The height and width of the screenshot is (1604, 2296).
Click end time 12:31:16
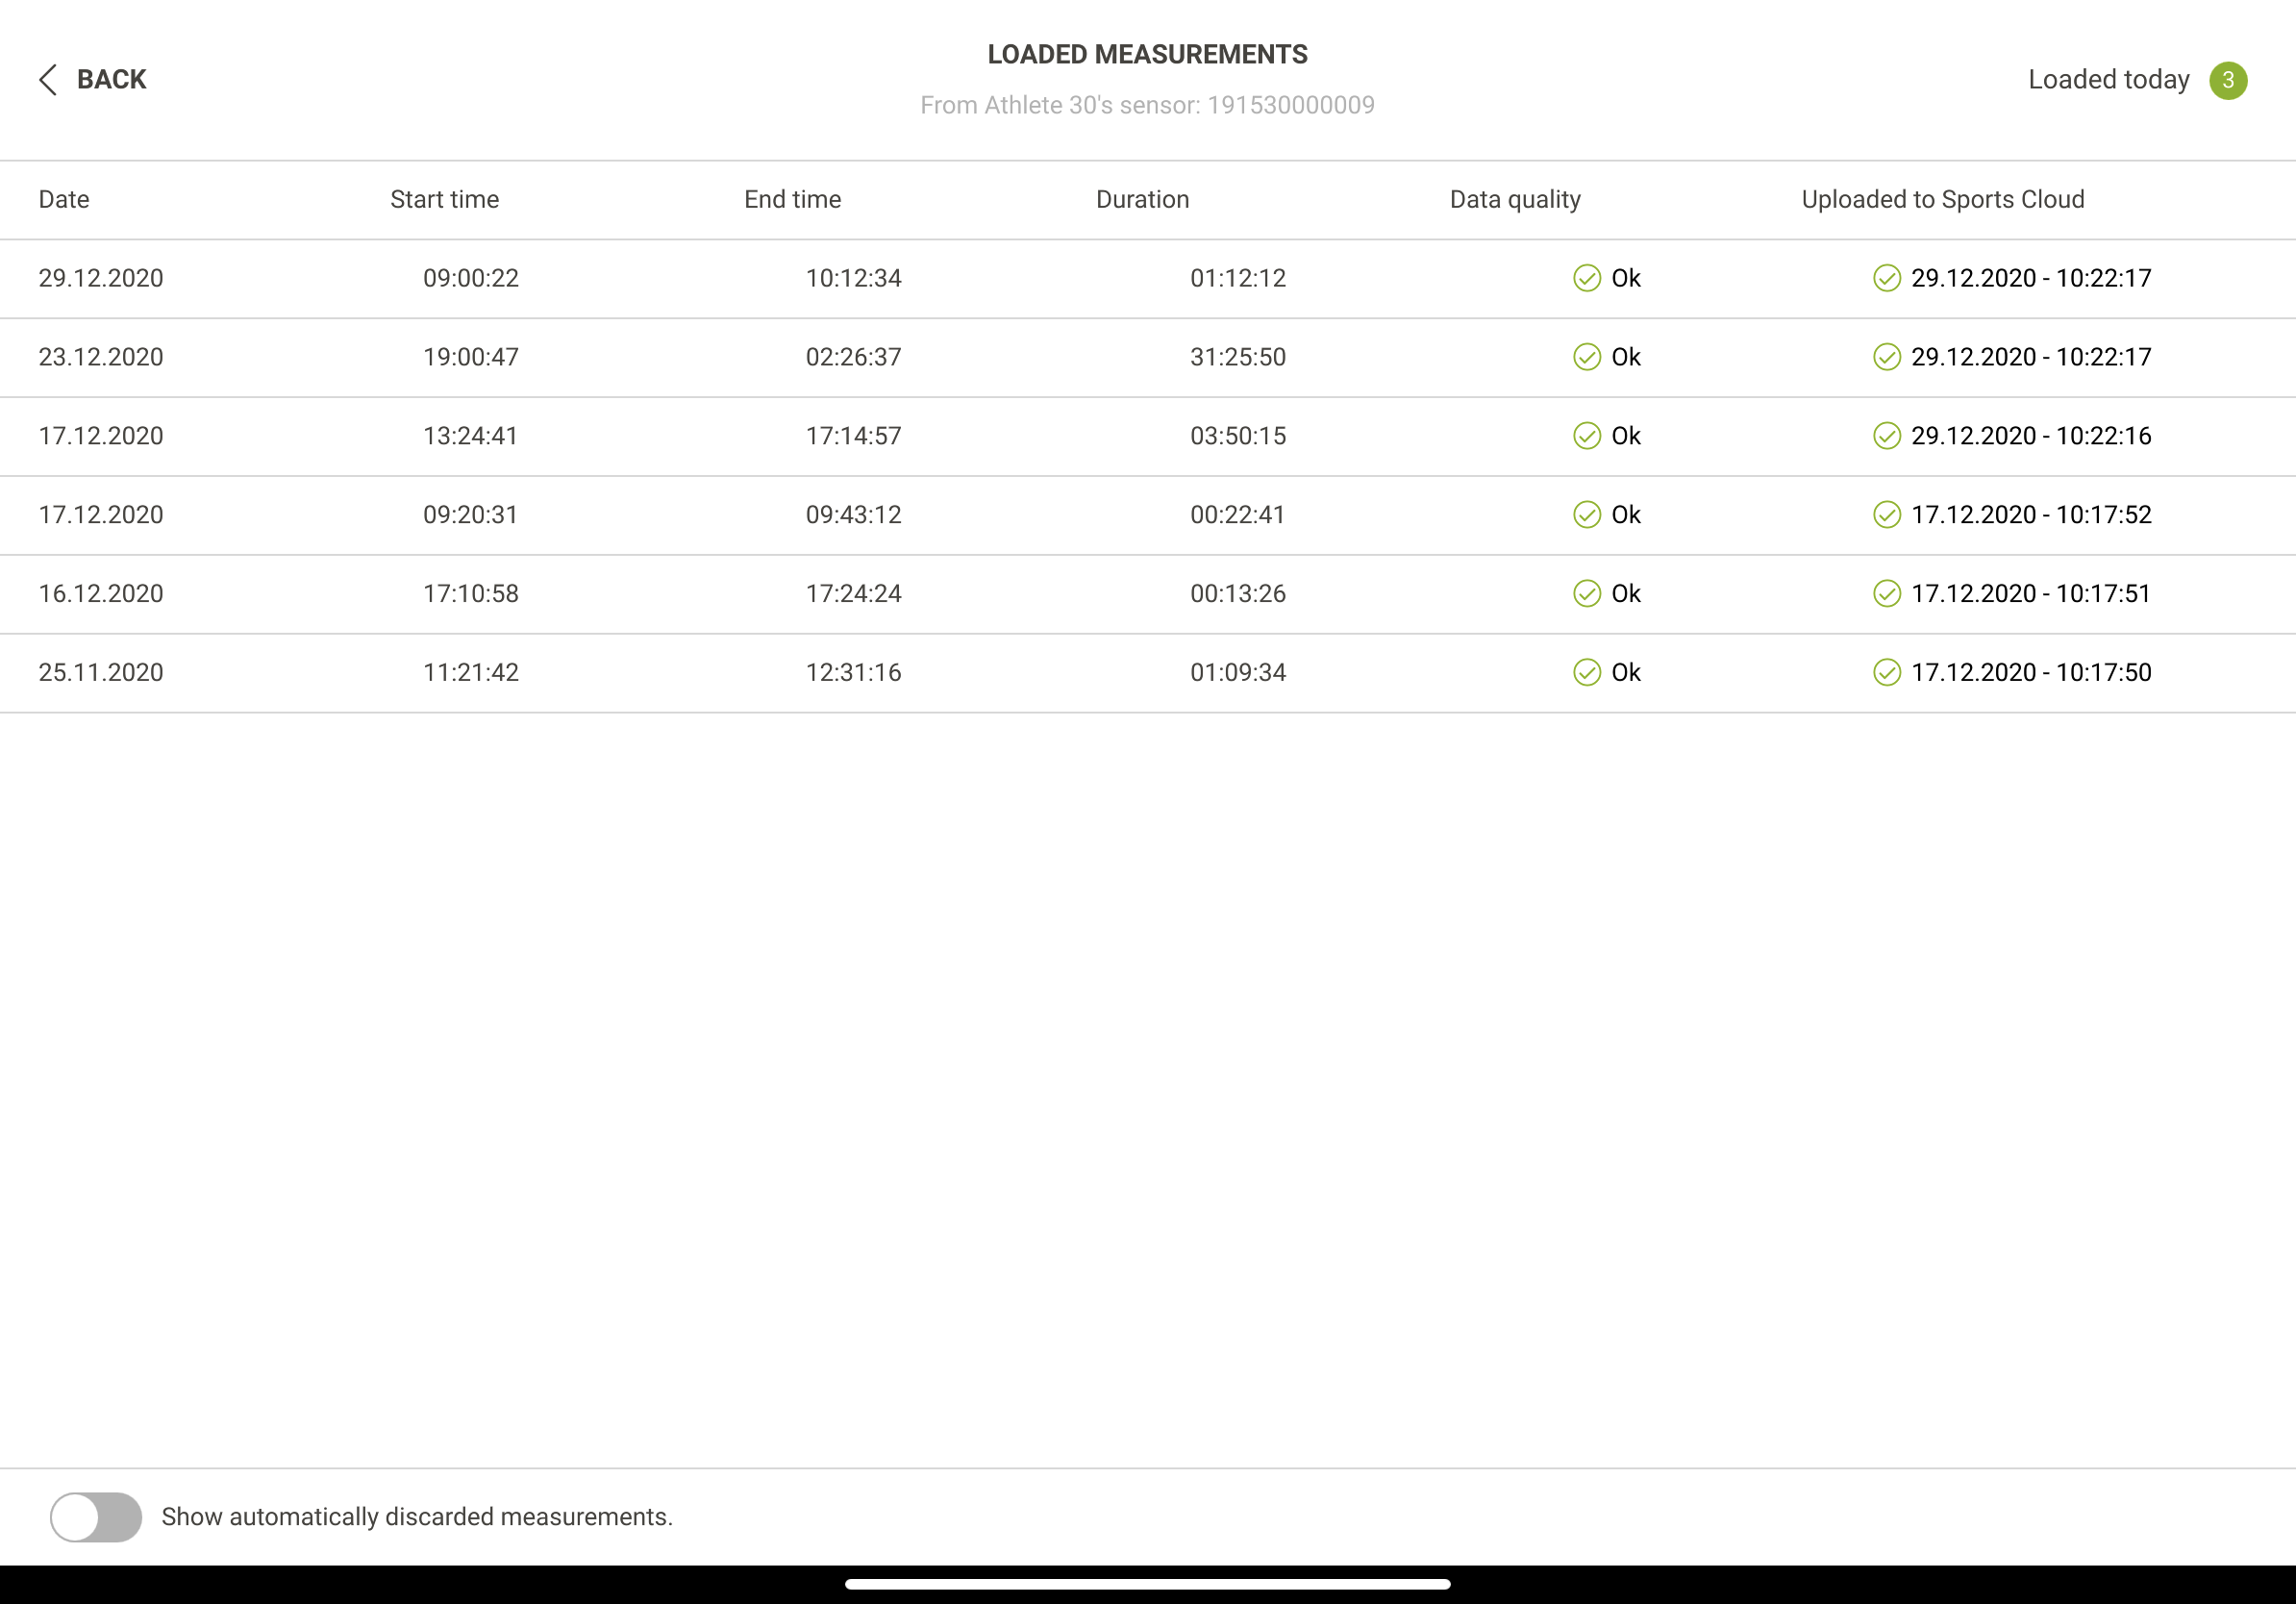coord(854,673)
